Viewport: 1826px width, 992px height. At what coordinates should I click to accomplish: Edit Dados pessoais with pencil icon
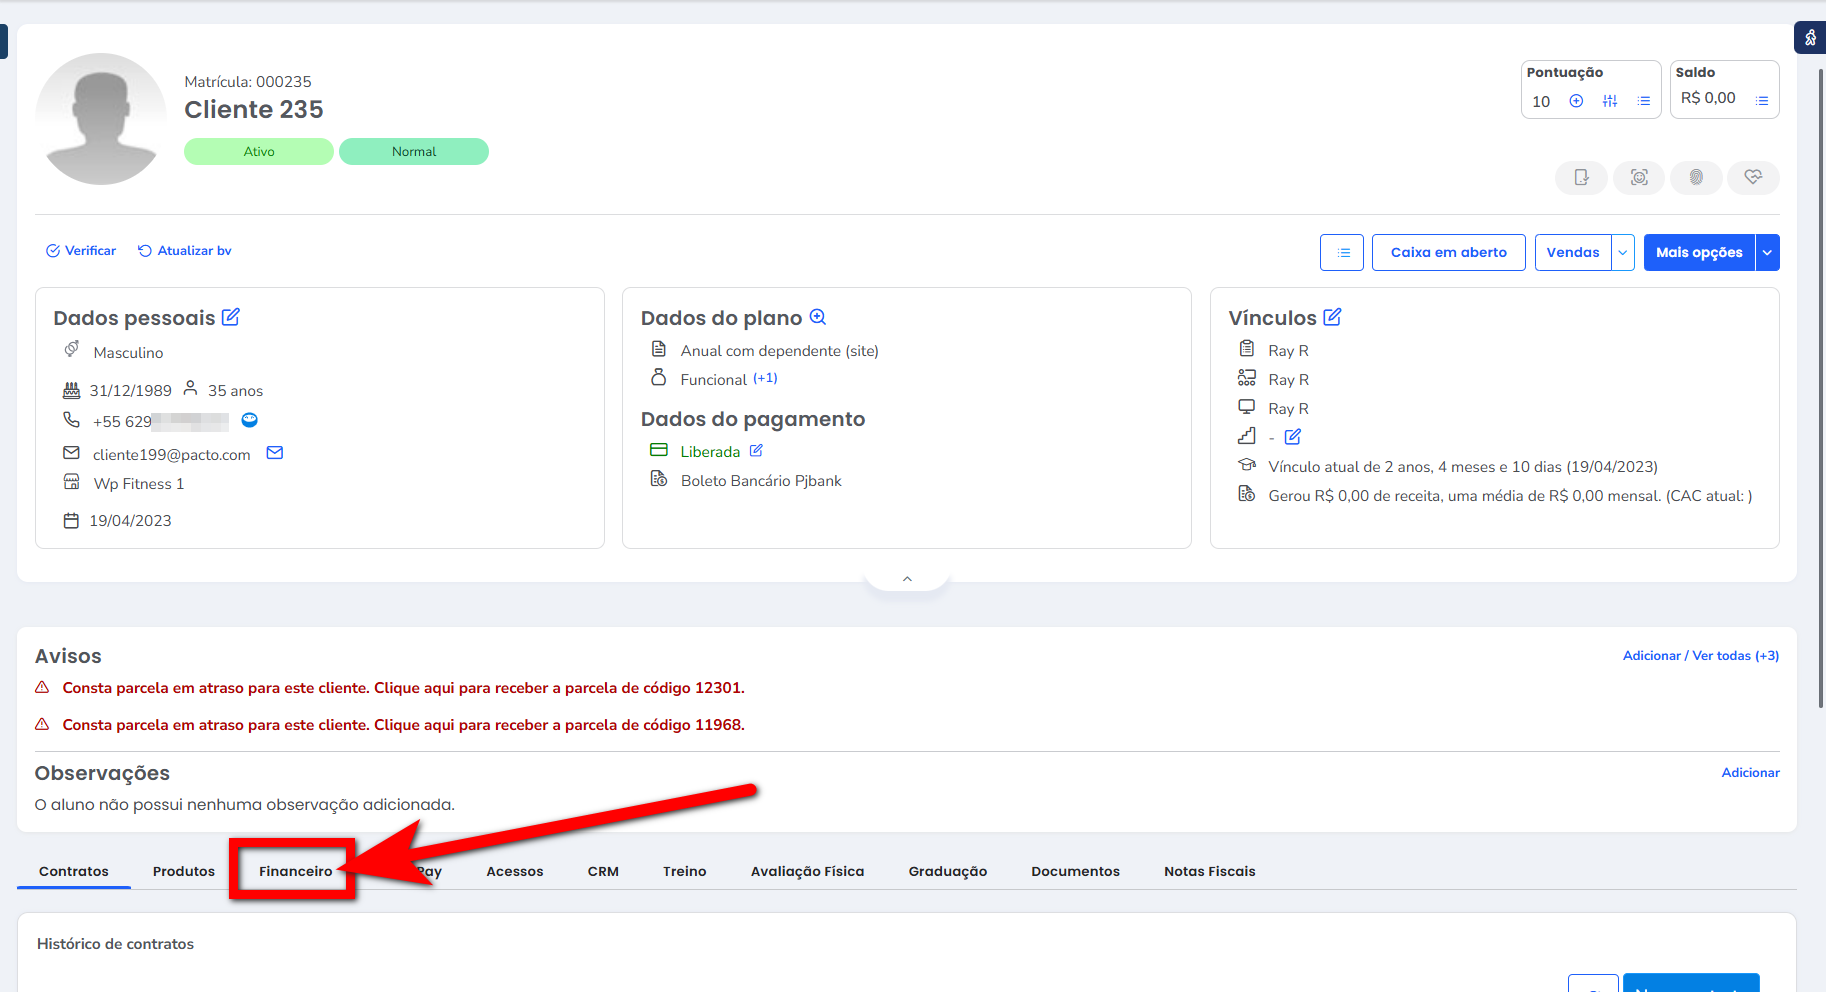[x=231, y=317]
